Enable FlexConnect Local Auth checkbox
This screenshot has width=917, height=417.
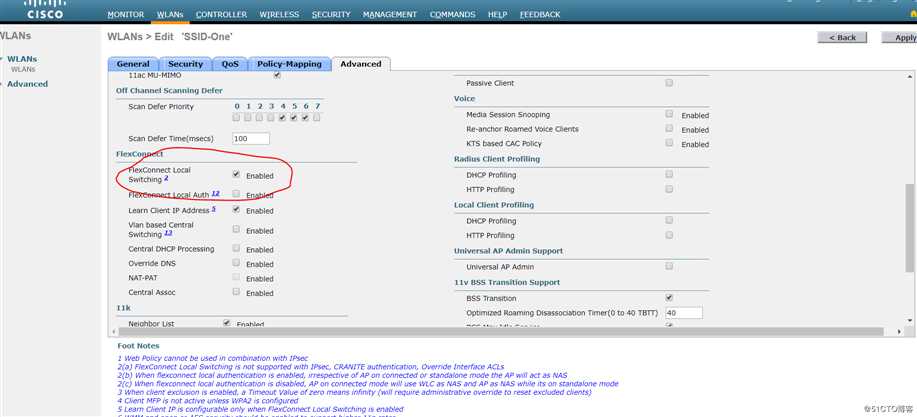pyautogui.click(x=236, y=193)
